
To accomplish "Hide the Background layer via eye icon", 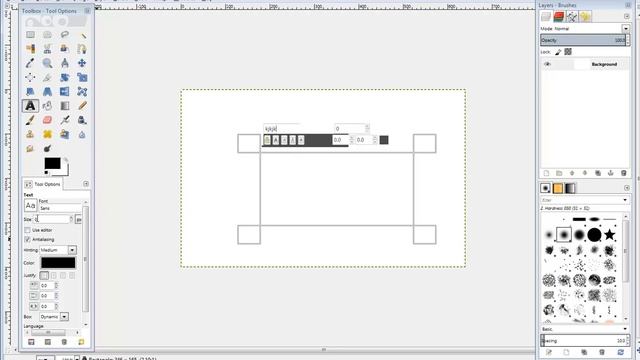I will (x=547, y=64).
